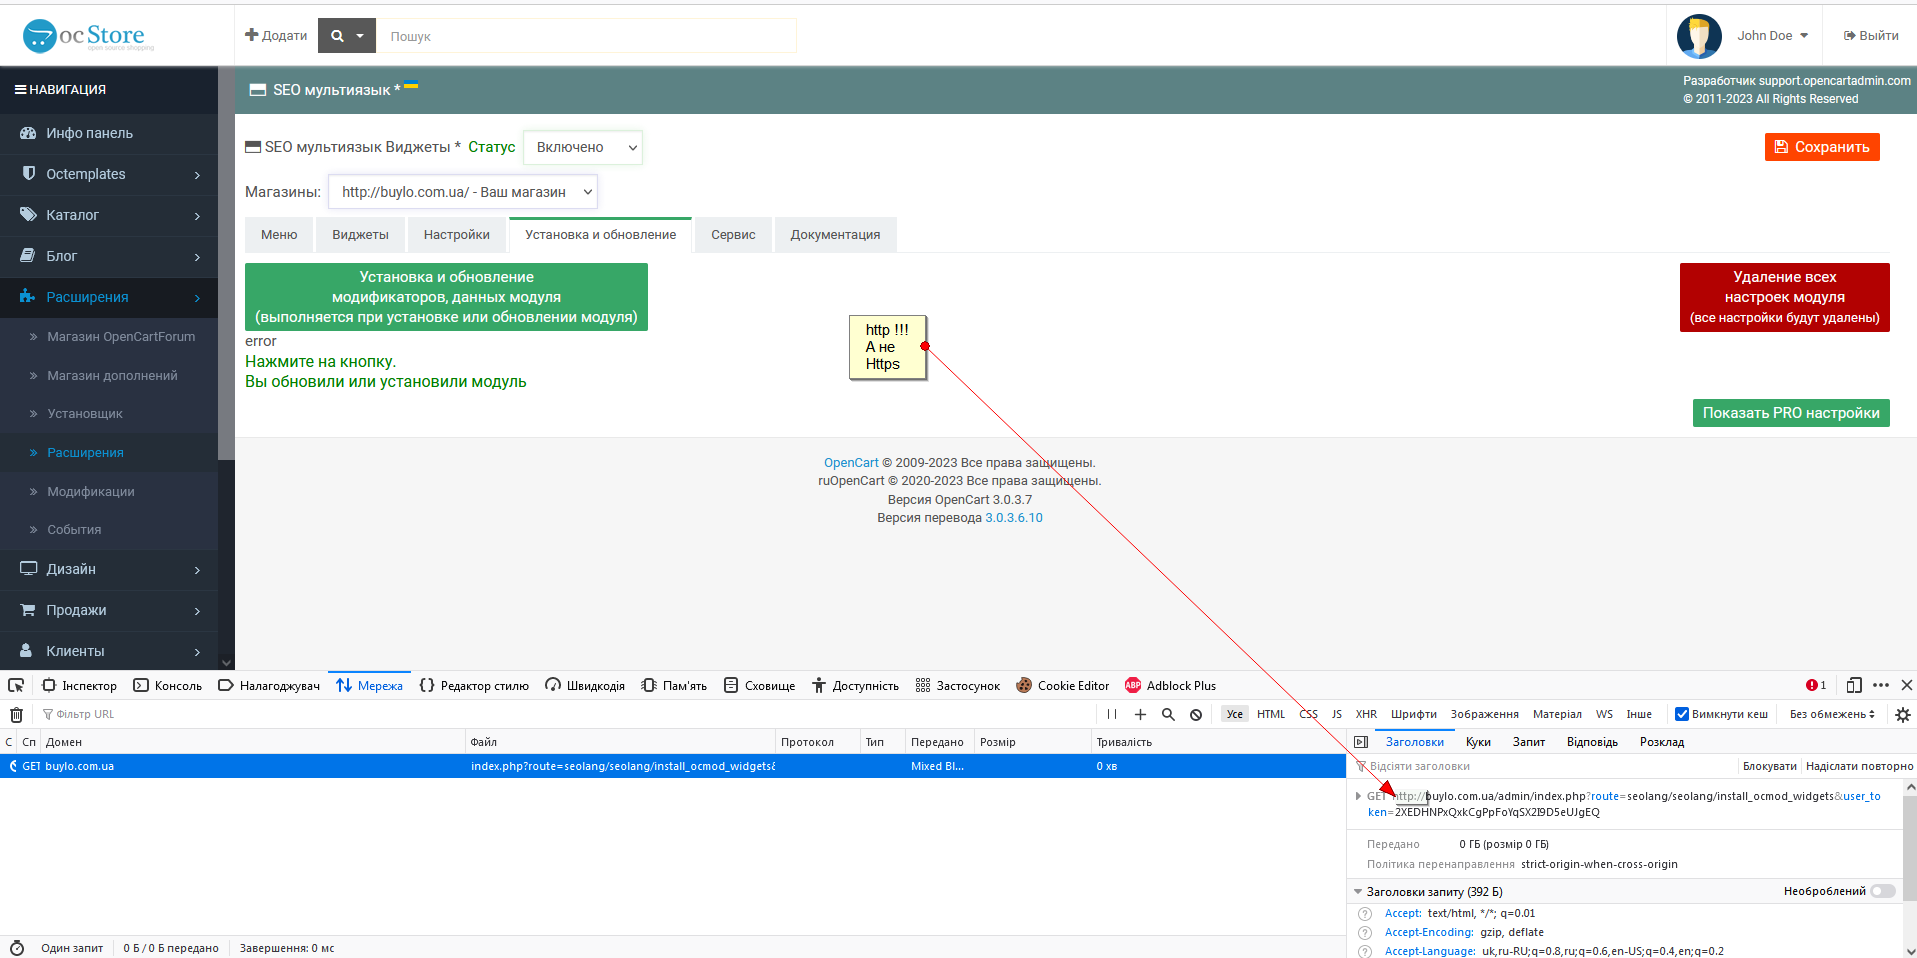Open Редактор стилю panel
This screenshot has width=1917, height=958.
pos(474,685)
